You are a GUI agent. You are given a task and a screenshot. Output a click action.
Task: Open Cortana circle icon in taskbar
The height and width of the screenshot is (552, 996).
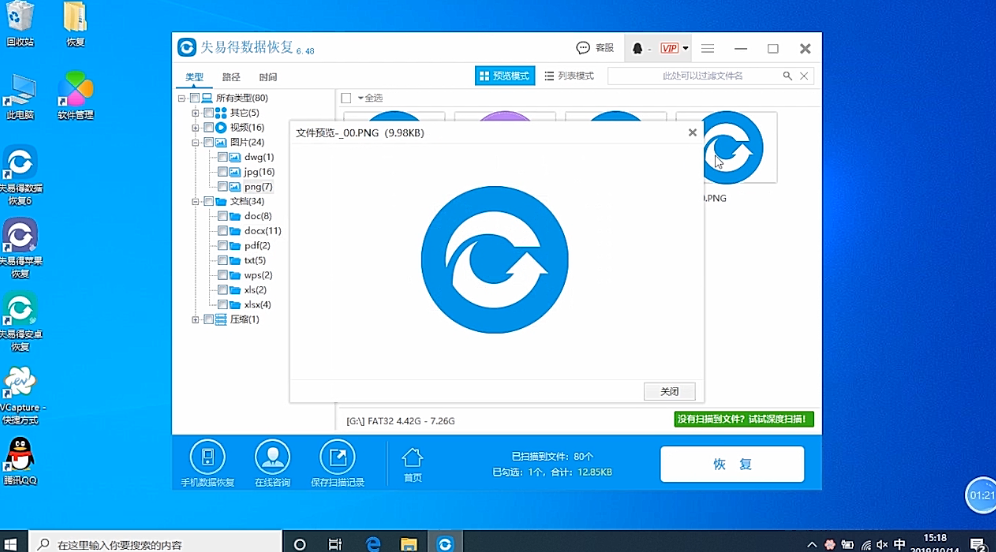(x=299, y=544)
